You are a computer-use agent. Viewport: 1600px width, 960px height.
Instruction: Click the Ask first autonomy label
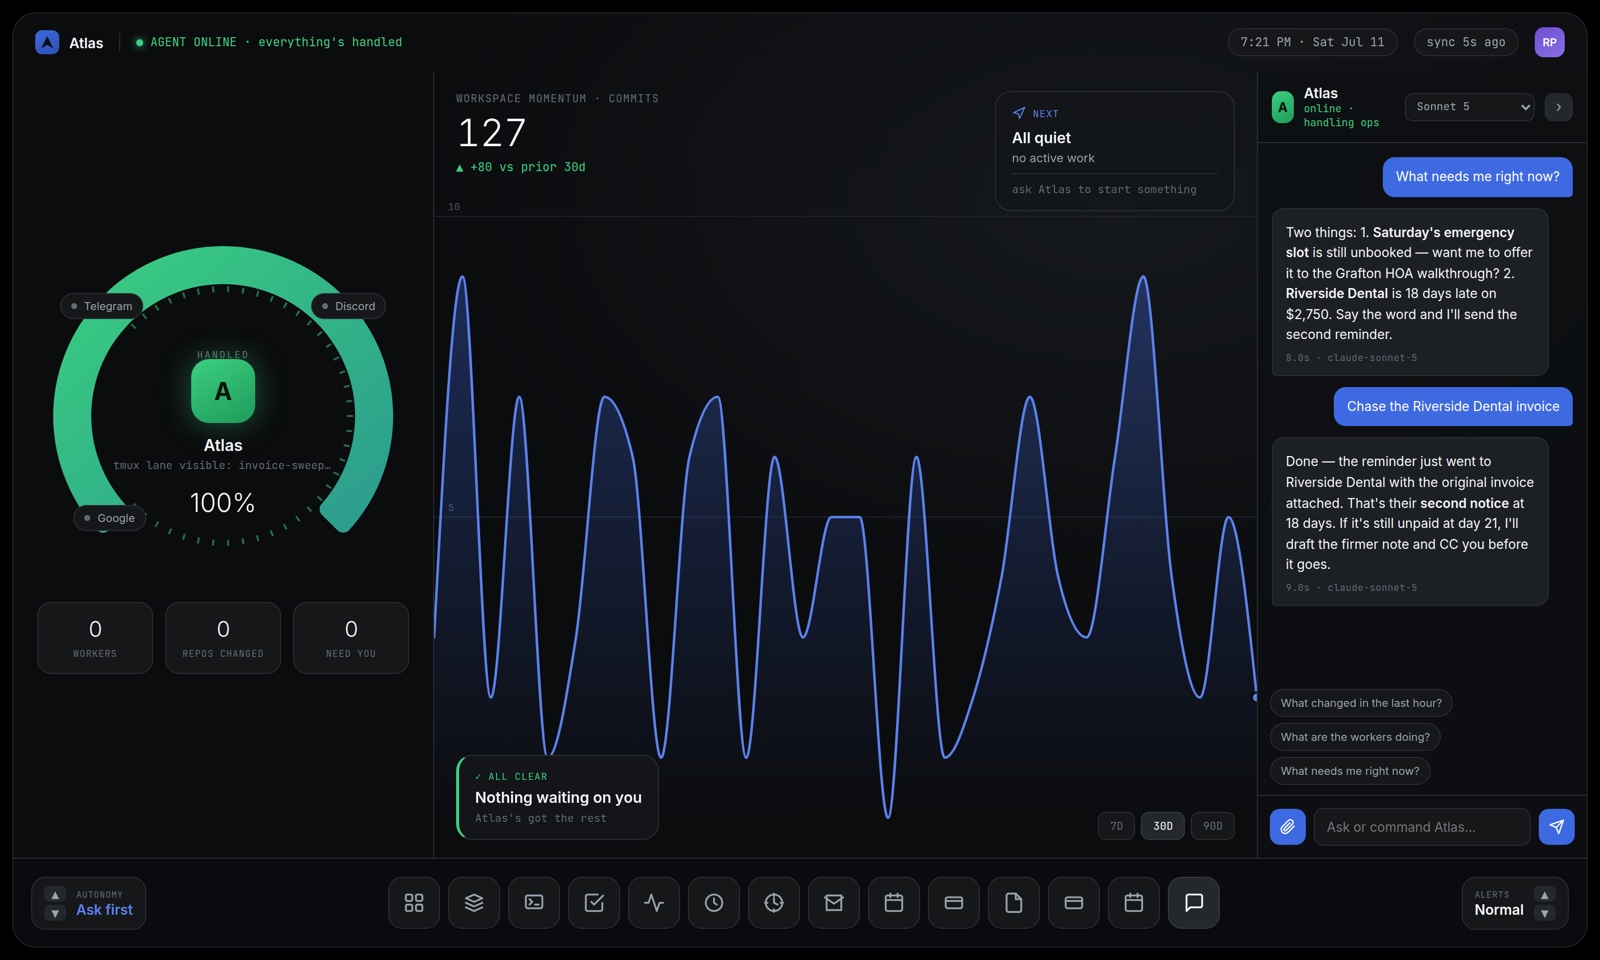tap(104, 910)
